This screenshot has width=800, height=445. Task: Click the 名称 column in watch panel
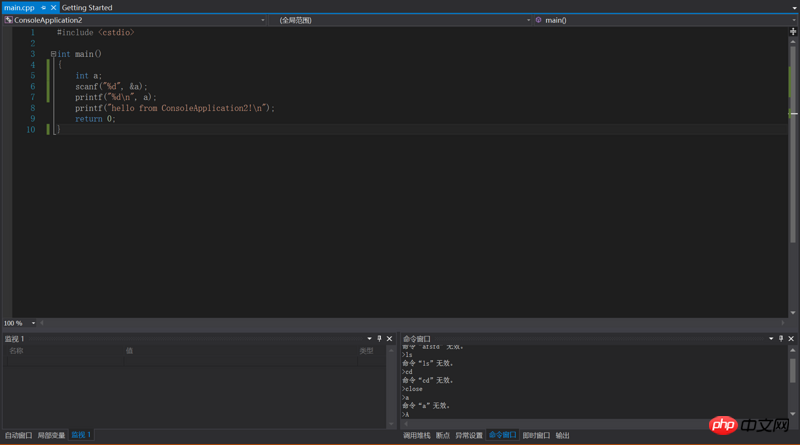16,351
